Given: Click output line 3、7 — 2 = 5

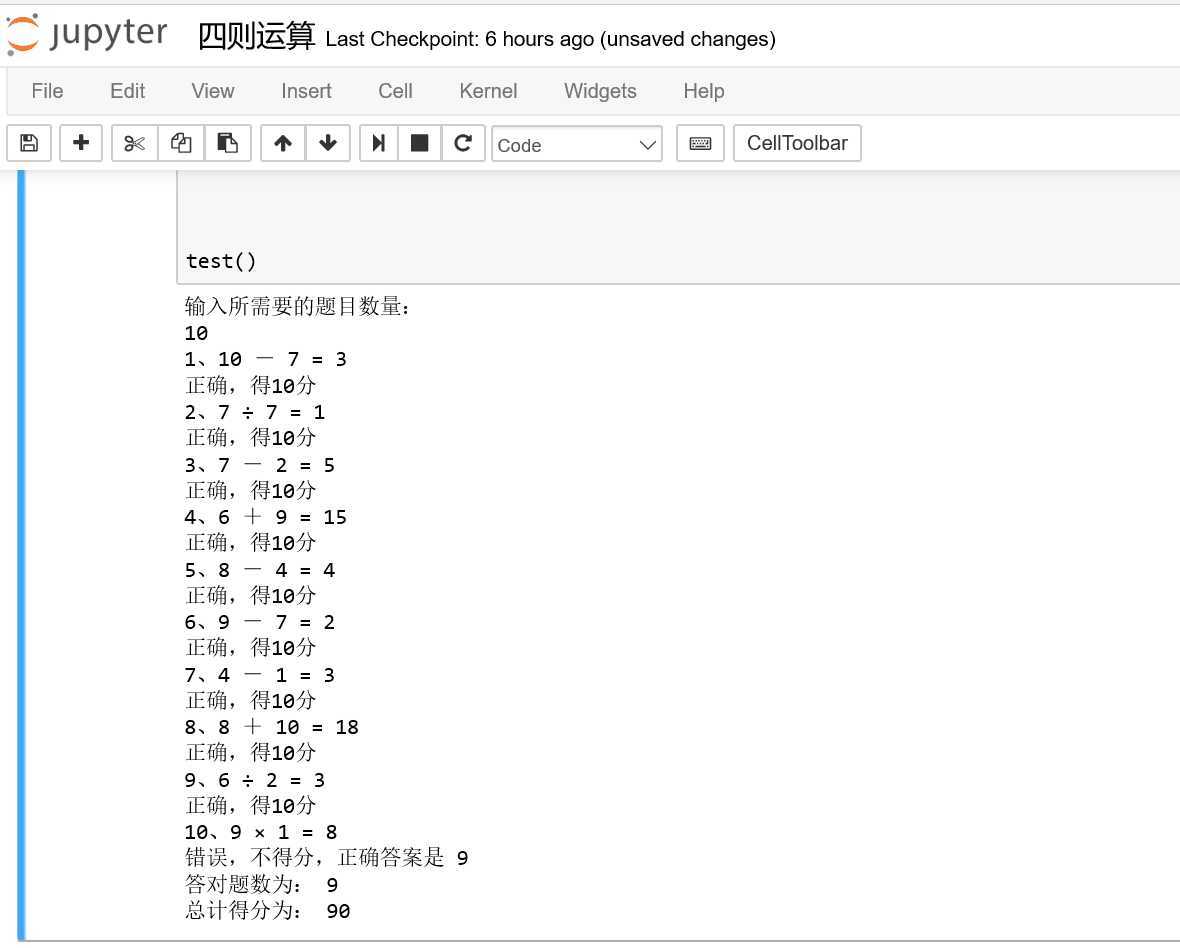Looking at the screenshot, I should coord(260,464).
